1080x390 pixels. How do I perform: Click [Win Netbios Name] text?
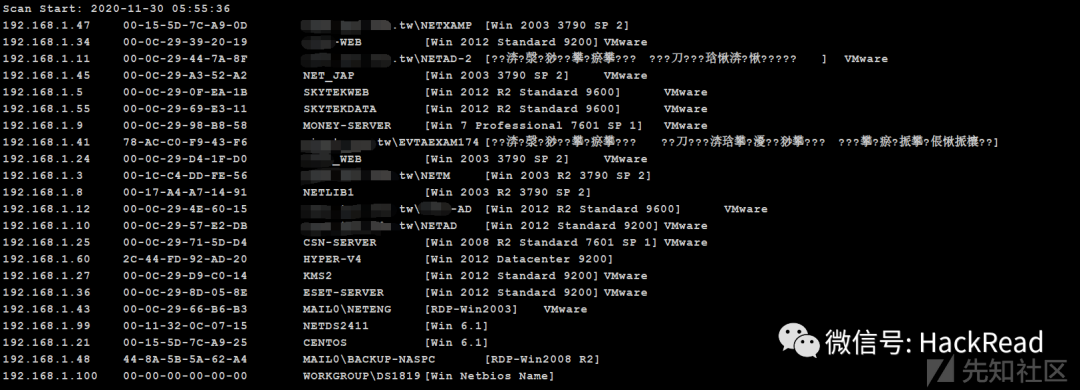(489, 376)
